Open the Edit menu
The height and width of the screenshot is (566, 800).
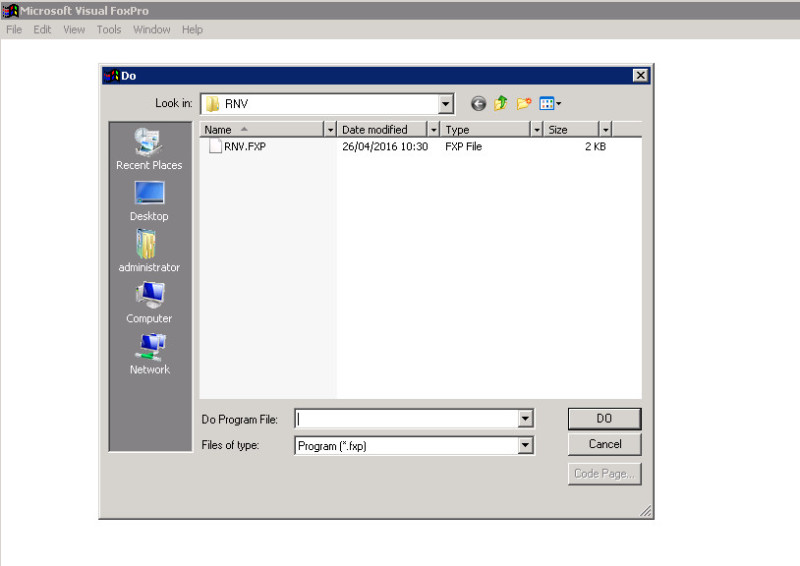click(42, 30)
